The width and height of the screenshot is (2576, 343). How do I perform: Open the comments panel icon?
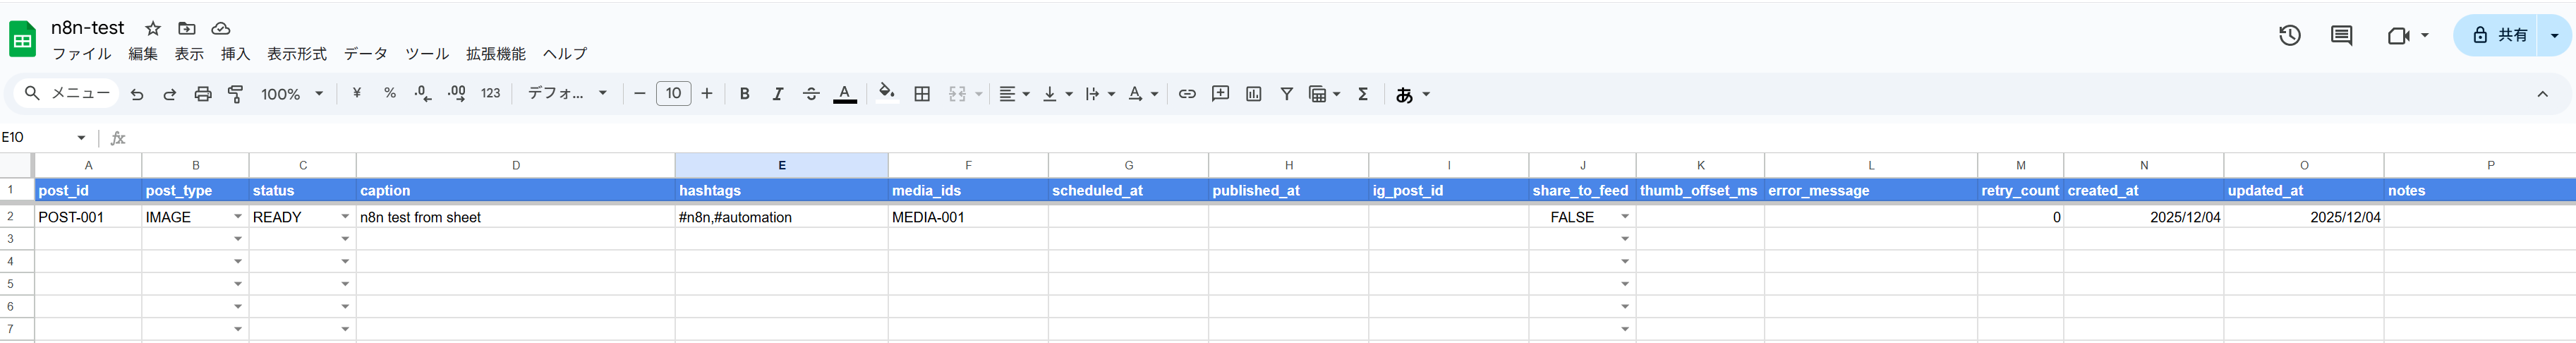tap(2341, 36)
